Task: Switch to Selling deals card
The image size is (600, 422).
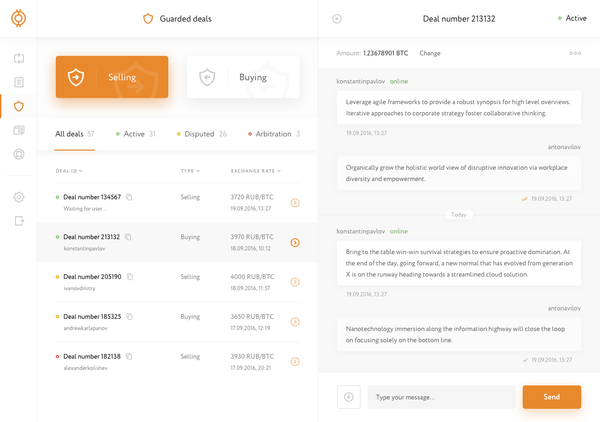Action: [112, 77]
